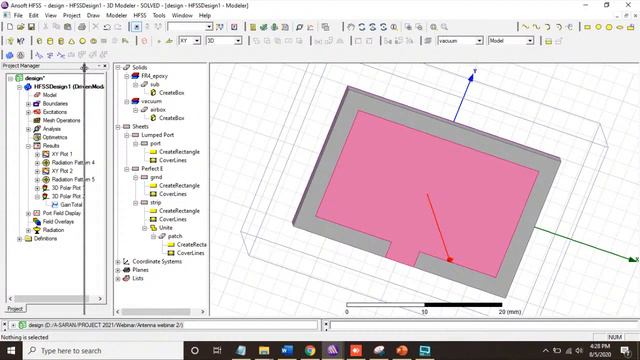Select the grnd sheet under Perfect E
Viewport: 640px width, 360px height.
(x=156, y=177)
